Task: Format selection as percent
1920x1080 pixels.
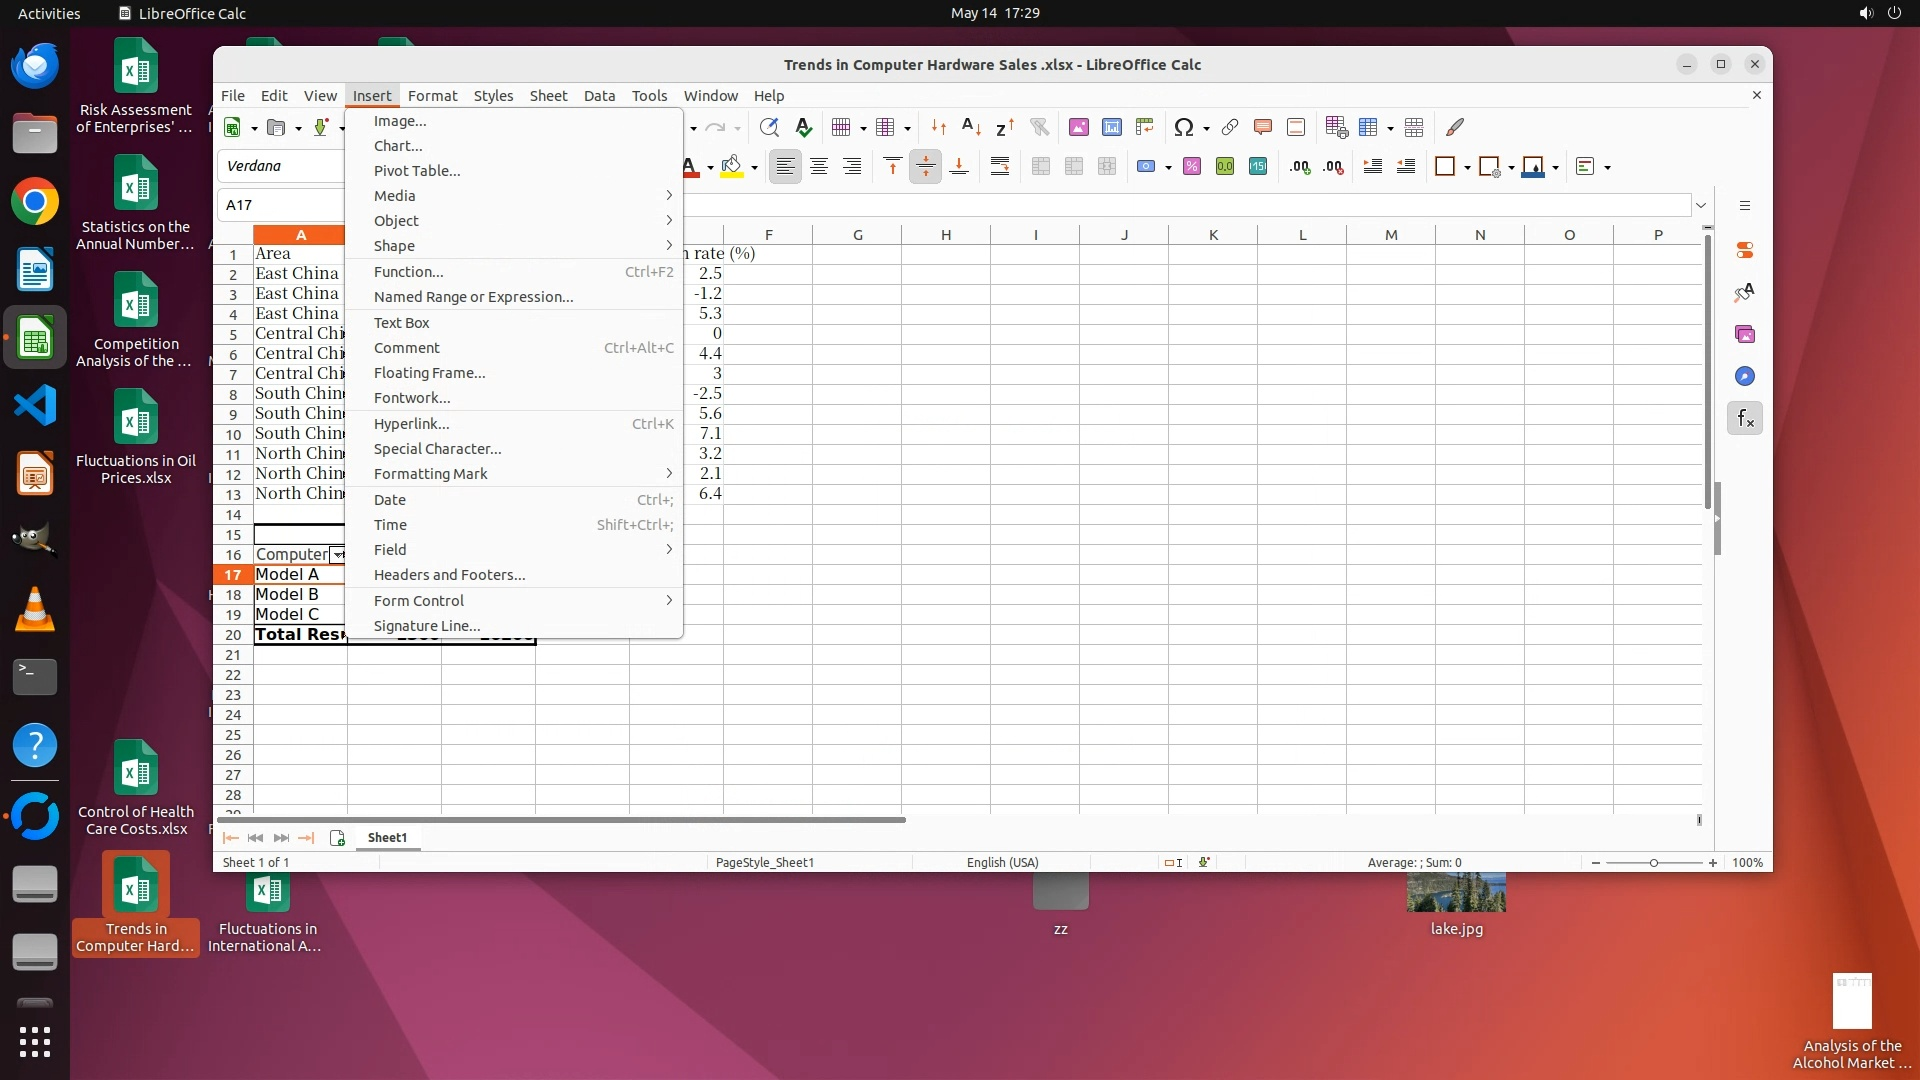Action: (1191, 167)
